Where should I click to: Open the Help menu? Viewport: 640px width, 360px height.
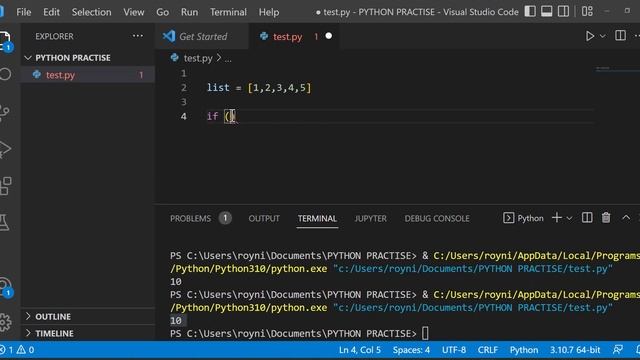(269, 12)
